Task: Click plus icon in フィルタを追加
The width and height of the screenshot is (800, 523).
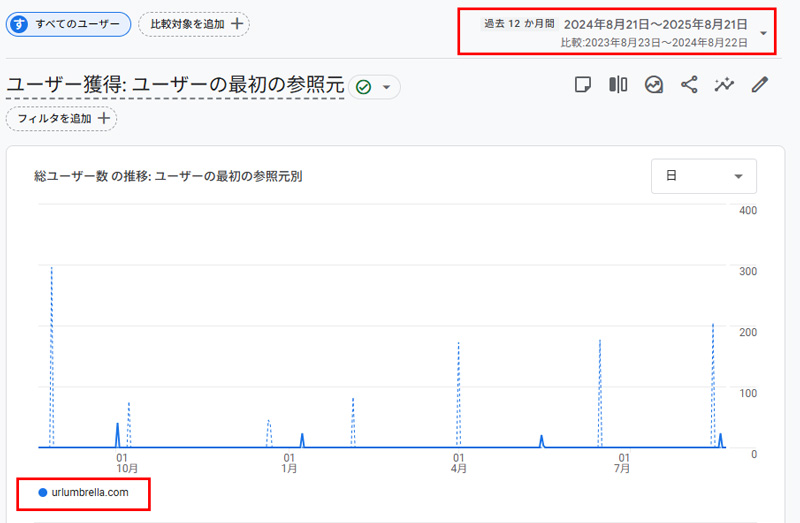Action: (x=104, y=118)
